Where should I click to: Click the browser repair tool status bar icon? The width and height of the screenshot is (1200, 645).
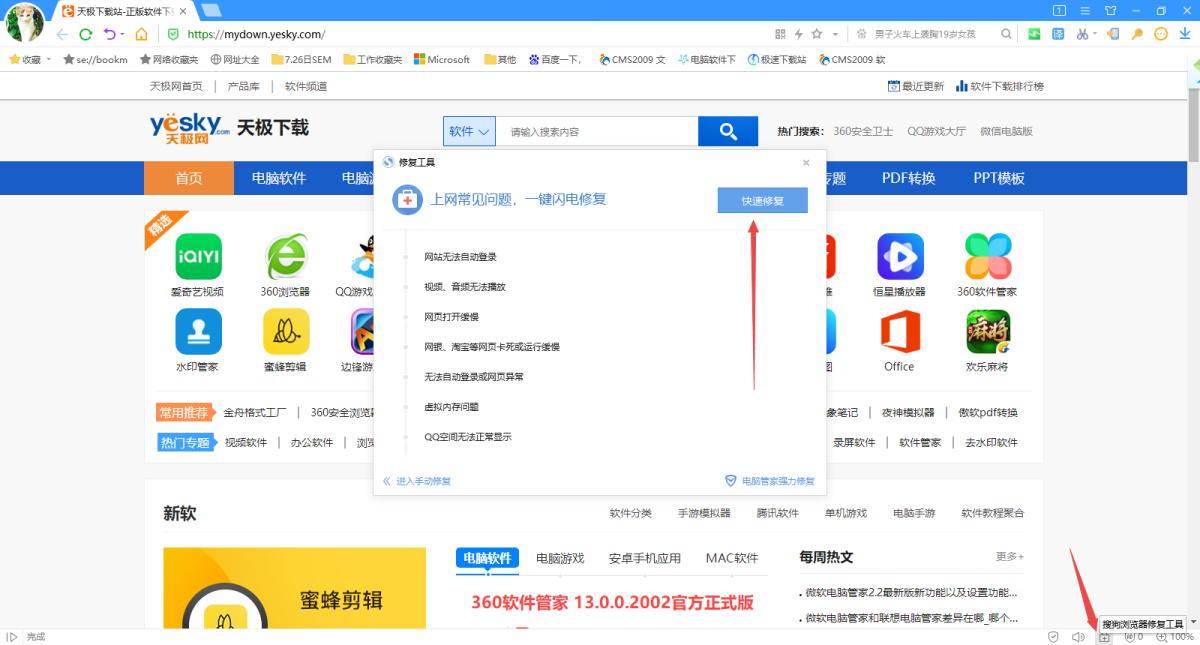coord(1105,637)
